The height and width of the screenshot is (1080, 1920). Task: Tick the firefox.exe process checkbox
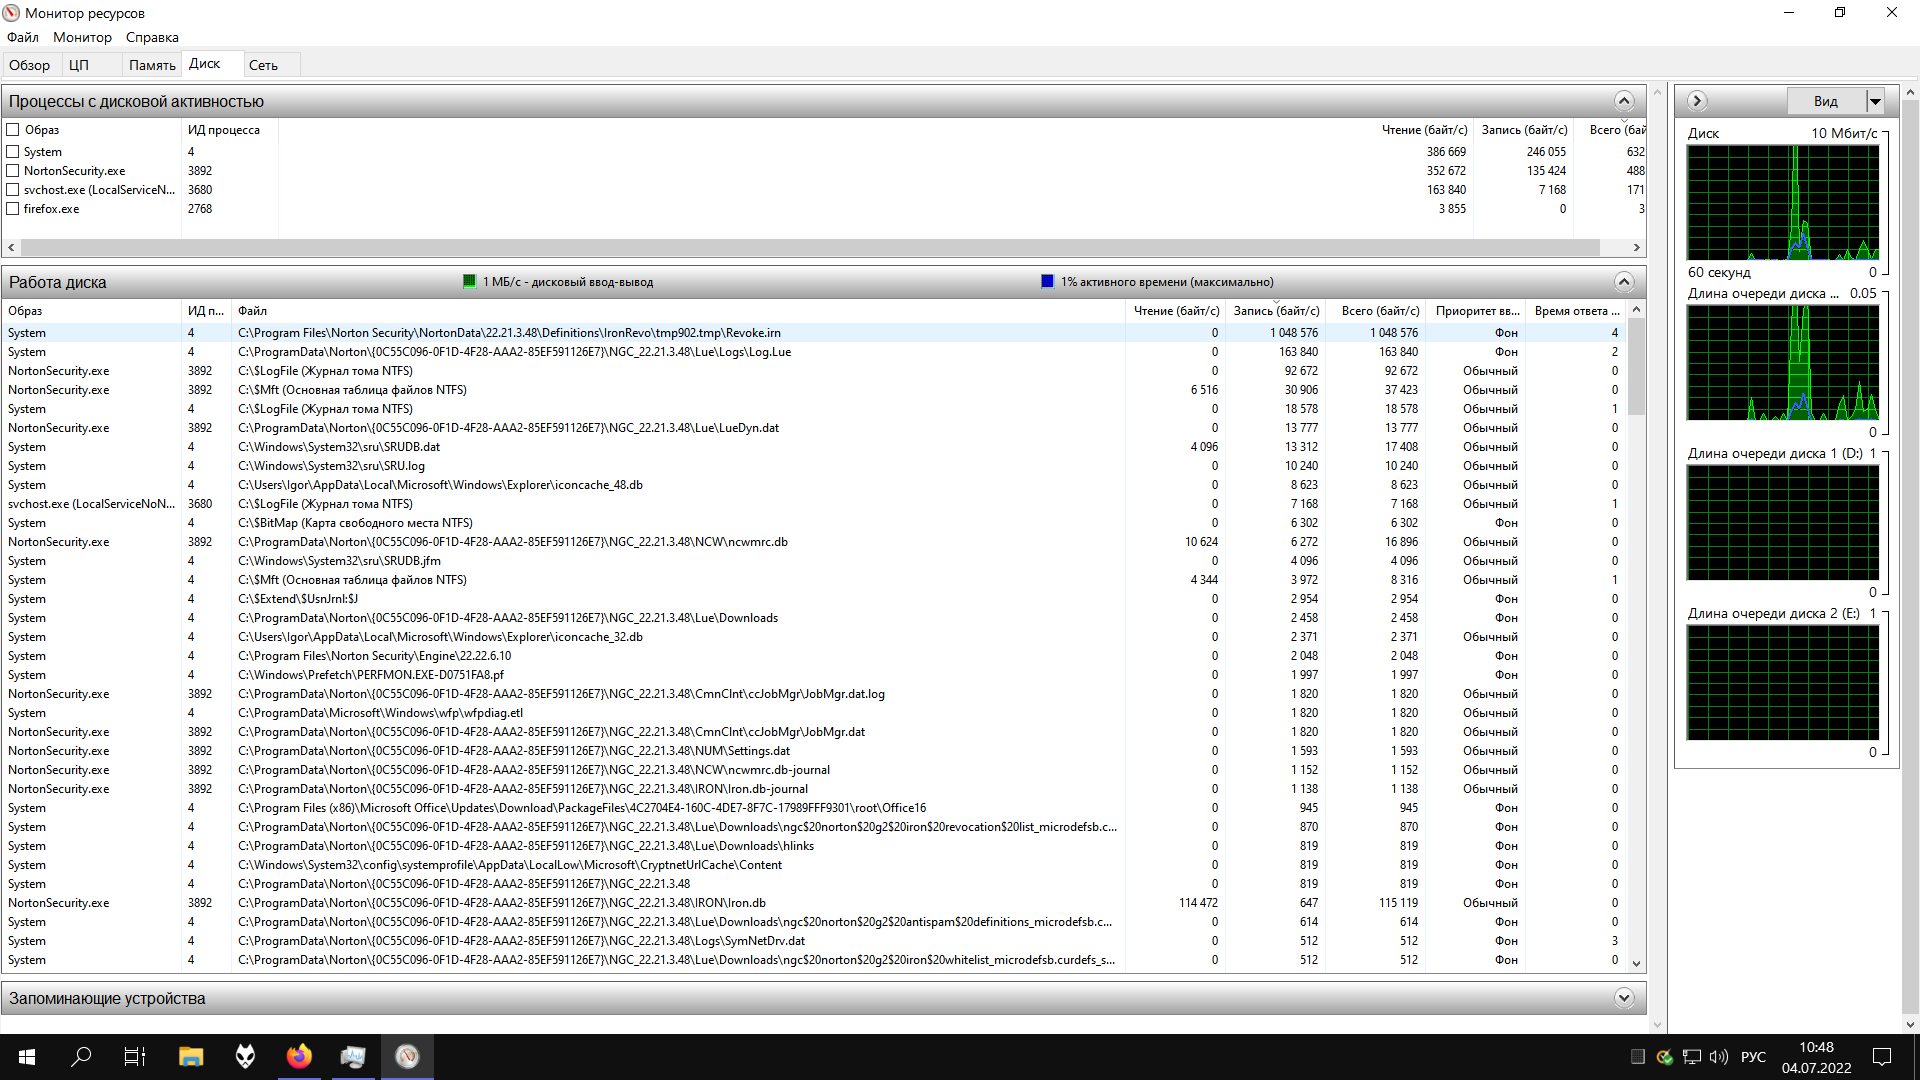click(13, 209)
